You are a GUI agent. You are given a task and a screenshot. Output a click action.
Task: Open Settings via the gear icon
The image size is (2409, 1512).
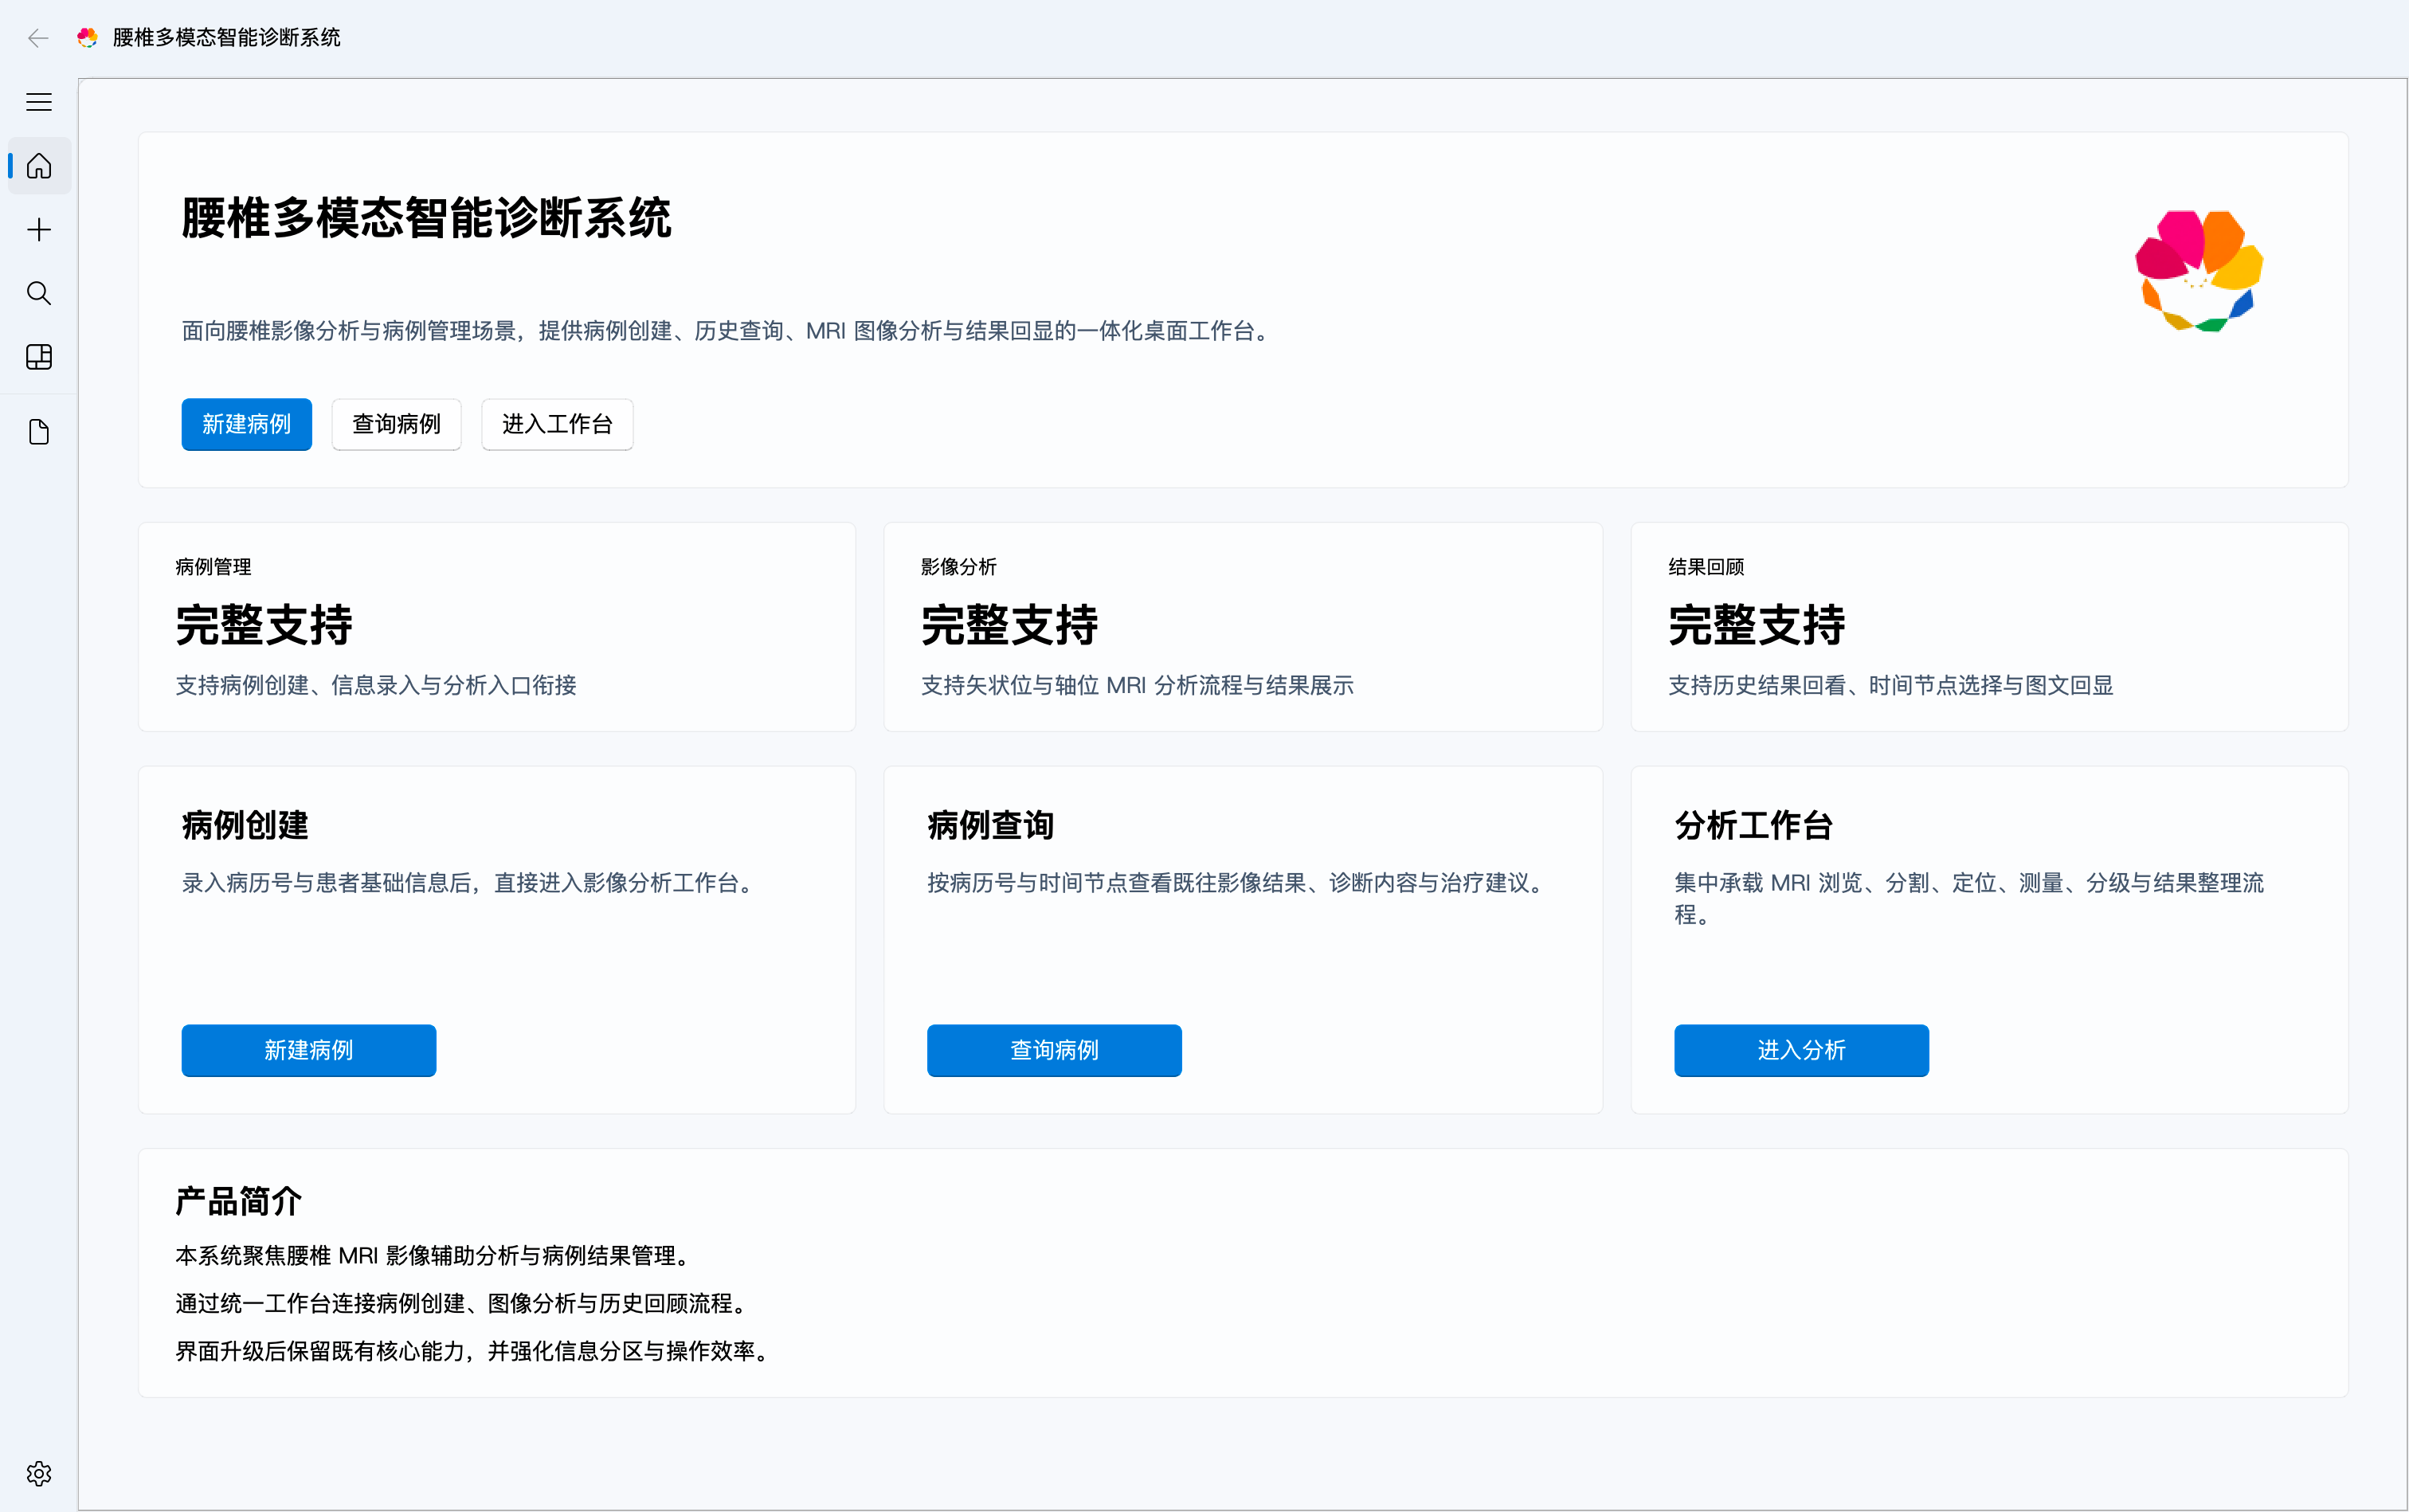(39, 1473)
